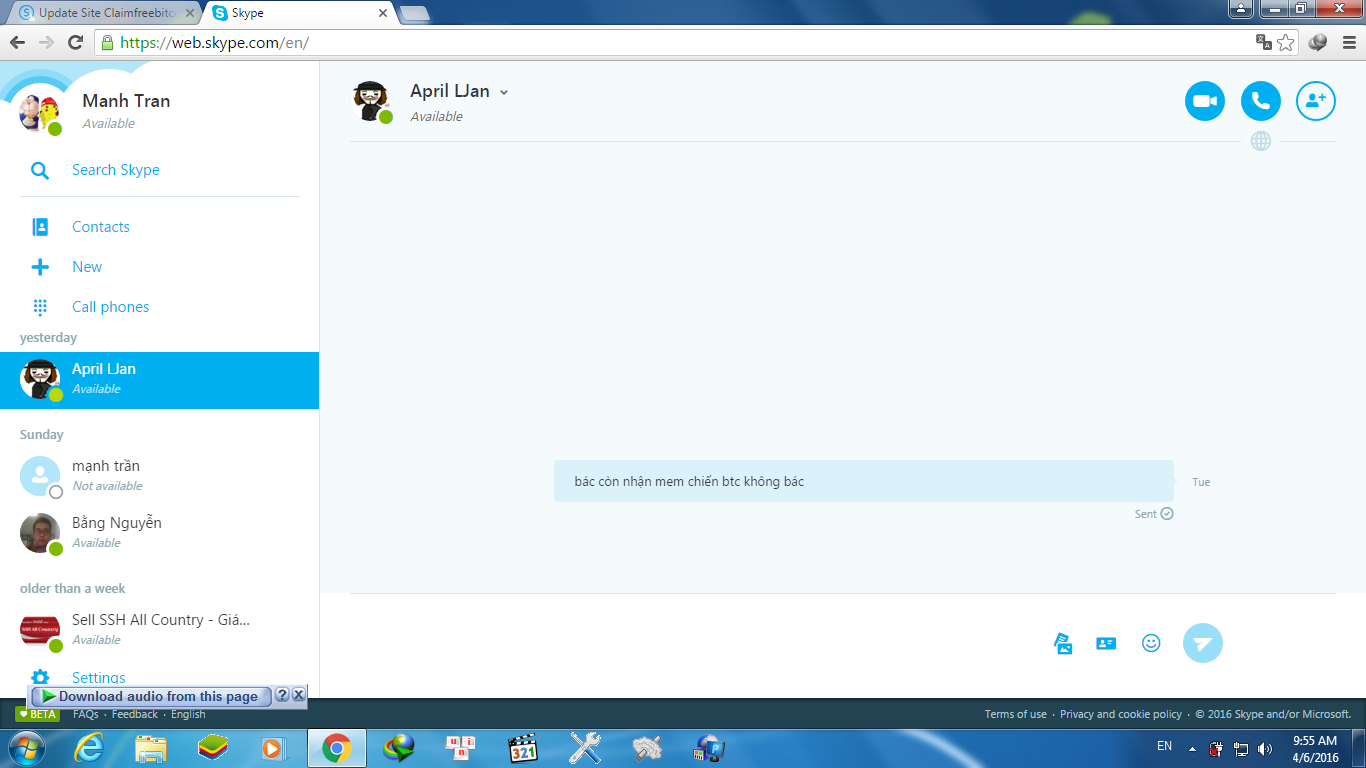This screenshot has height=768, width=1366.
Task: Open Settings in the sidebar
Action: click(x=99, y=678)
